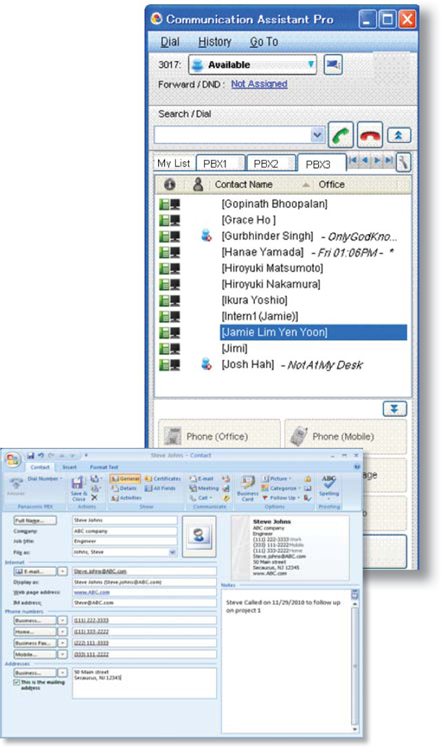Show the Details contact view
This screenshot has width=441, height=748.
pyautogui.click(x=124, y=488)
